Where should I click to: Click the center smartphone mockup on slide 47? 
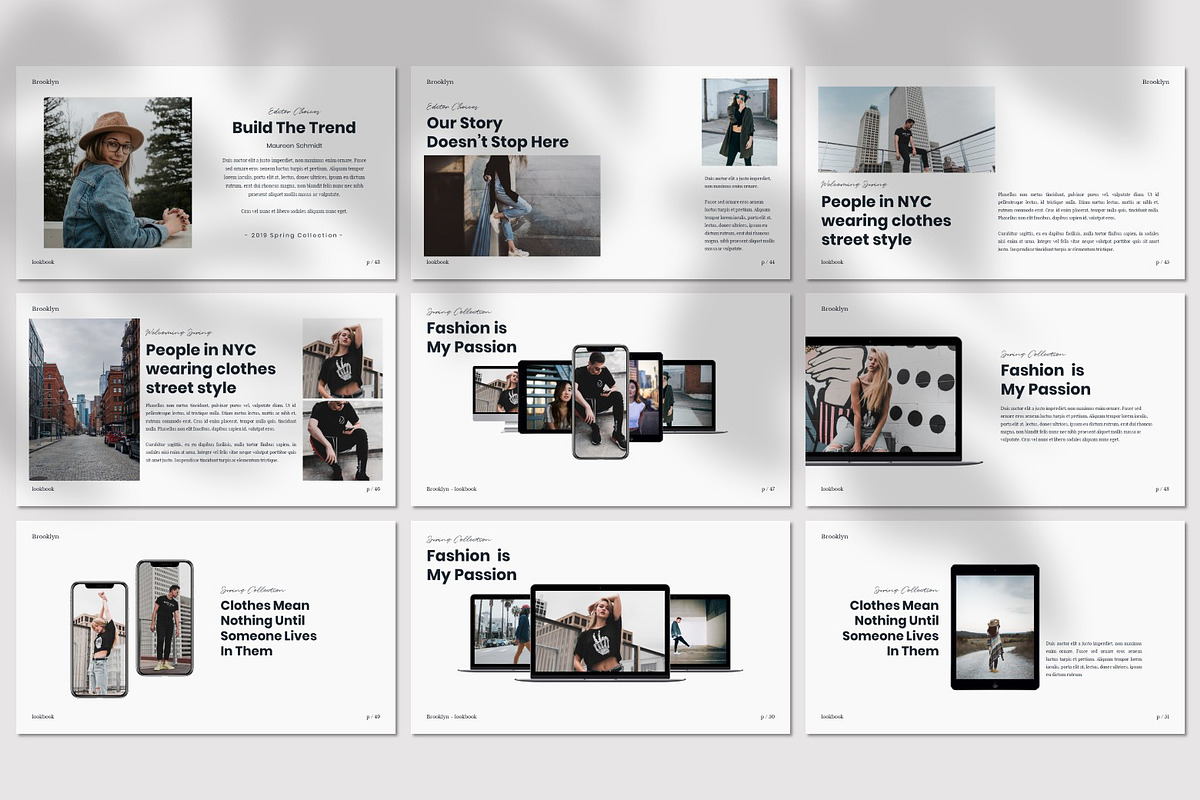point(600,402)
